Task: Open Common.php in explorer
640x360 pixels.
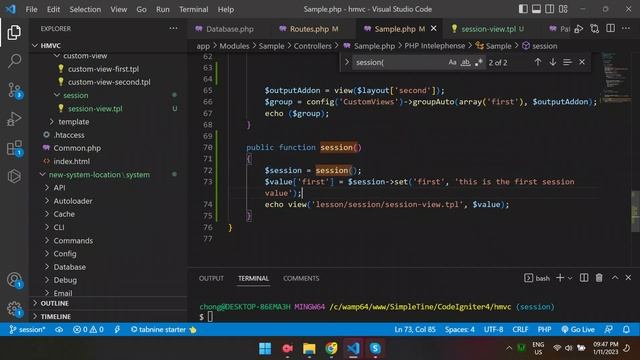Action: point(108,148)
